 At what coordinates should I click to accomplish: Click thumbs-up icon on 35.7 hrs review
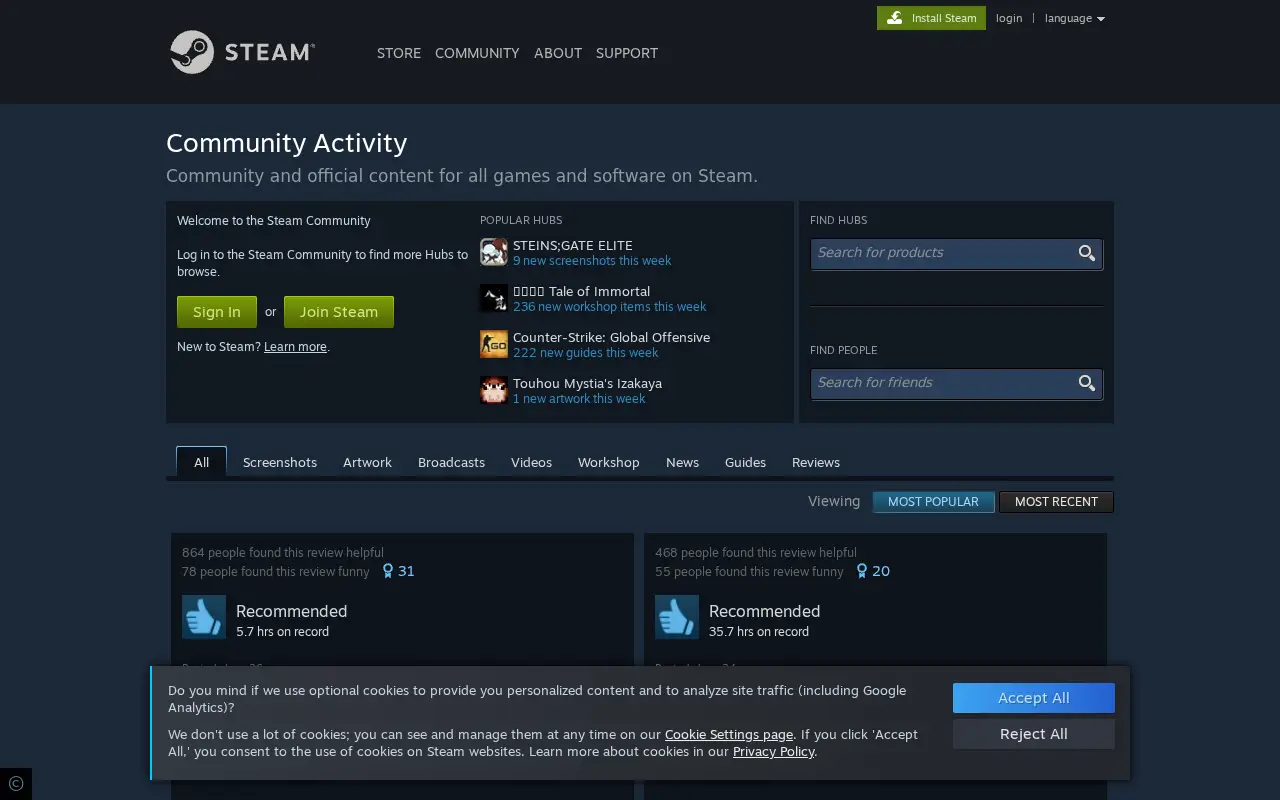coord(677,617)
